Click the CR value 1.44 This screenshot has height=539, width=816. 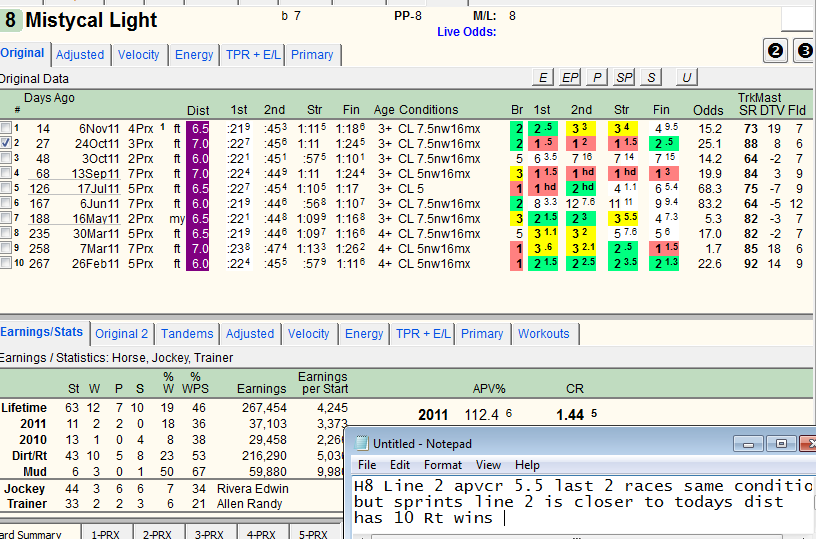570,415
